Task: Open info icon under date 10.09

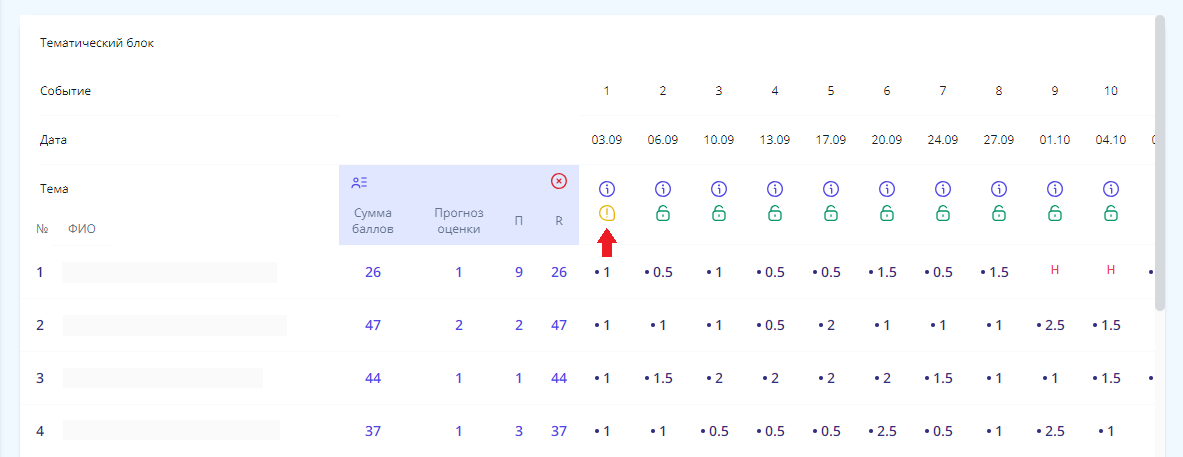Action: tap(719, 189)
